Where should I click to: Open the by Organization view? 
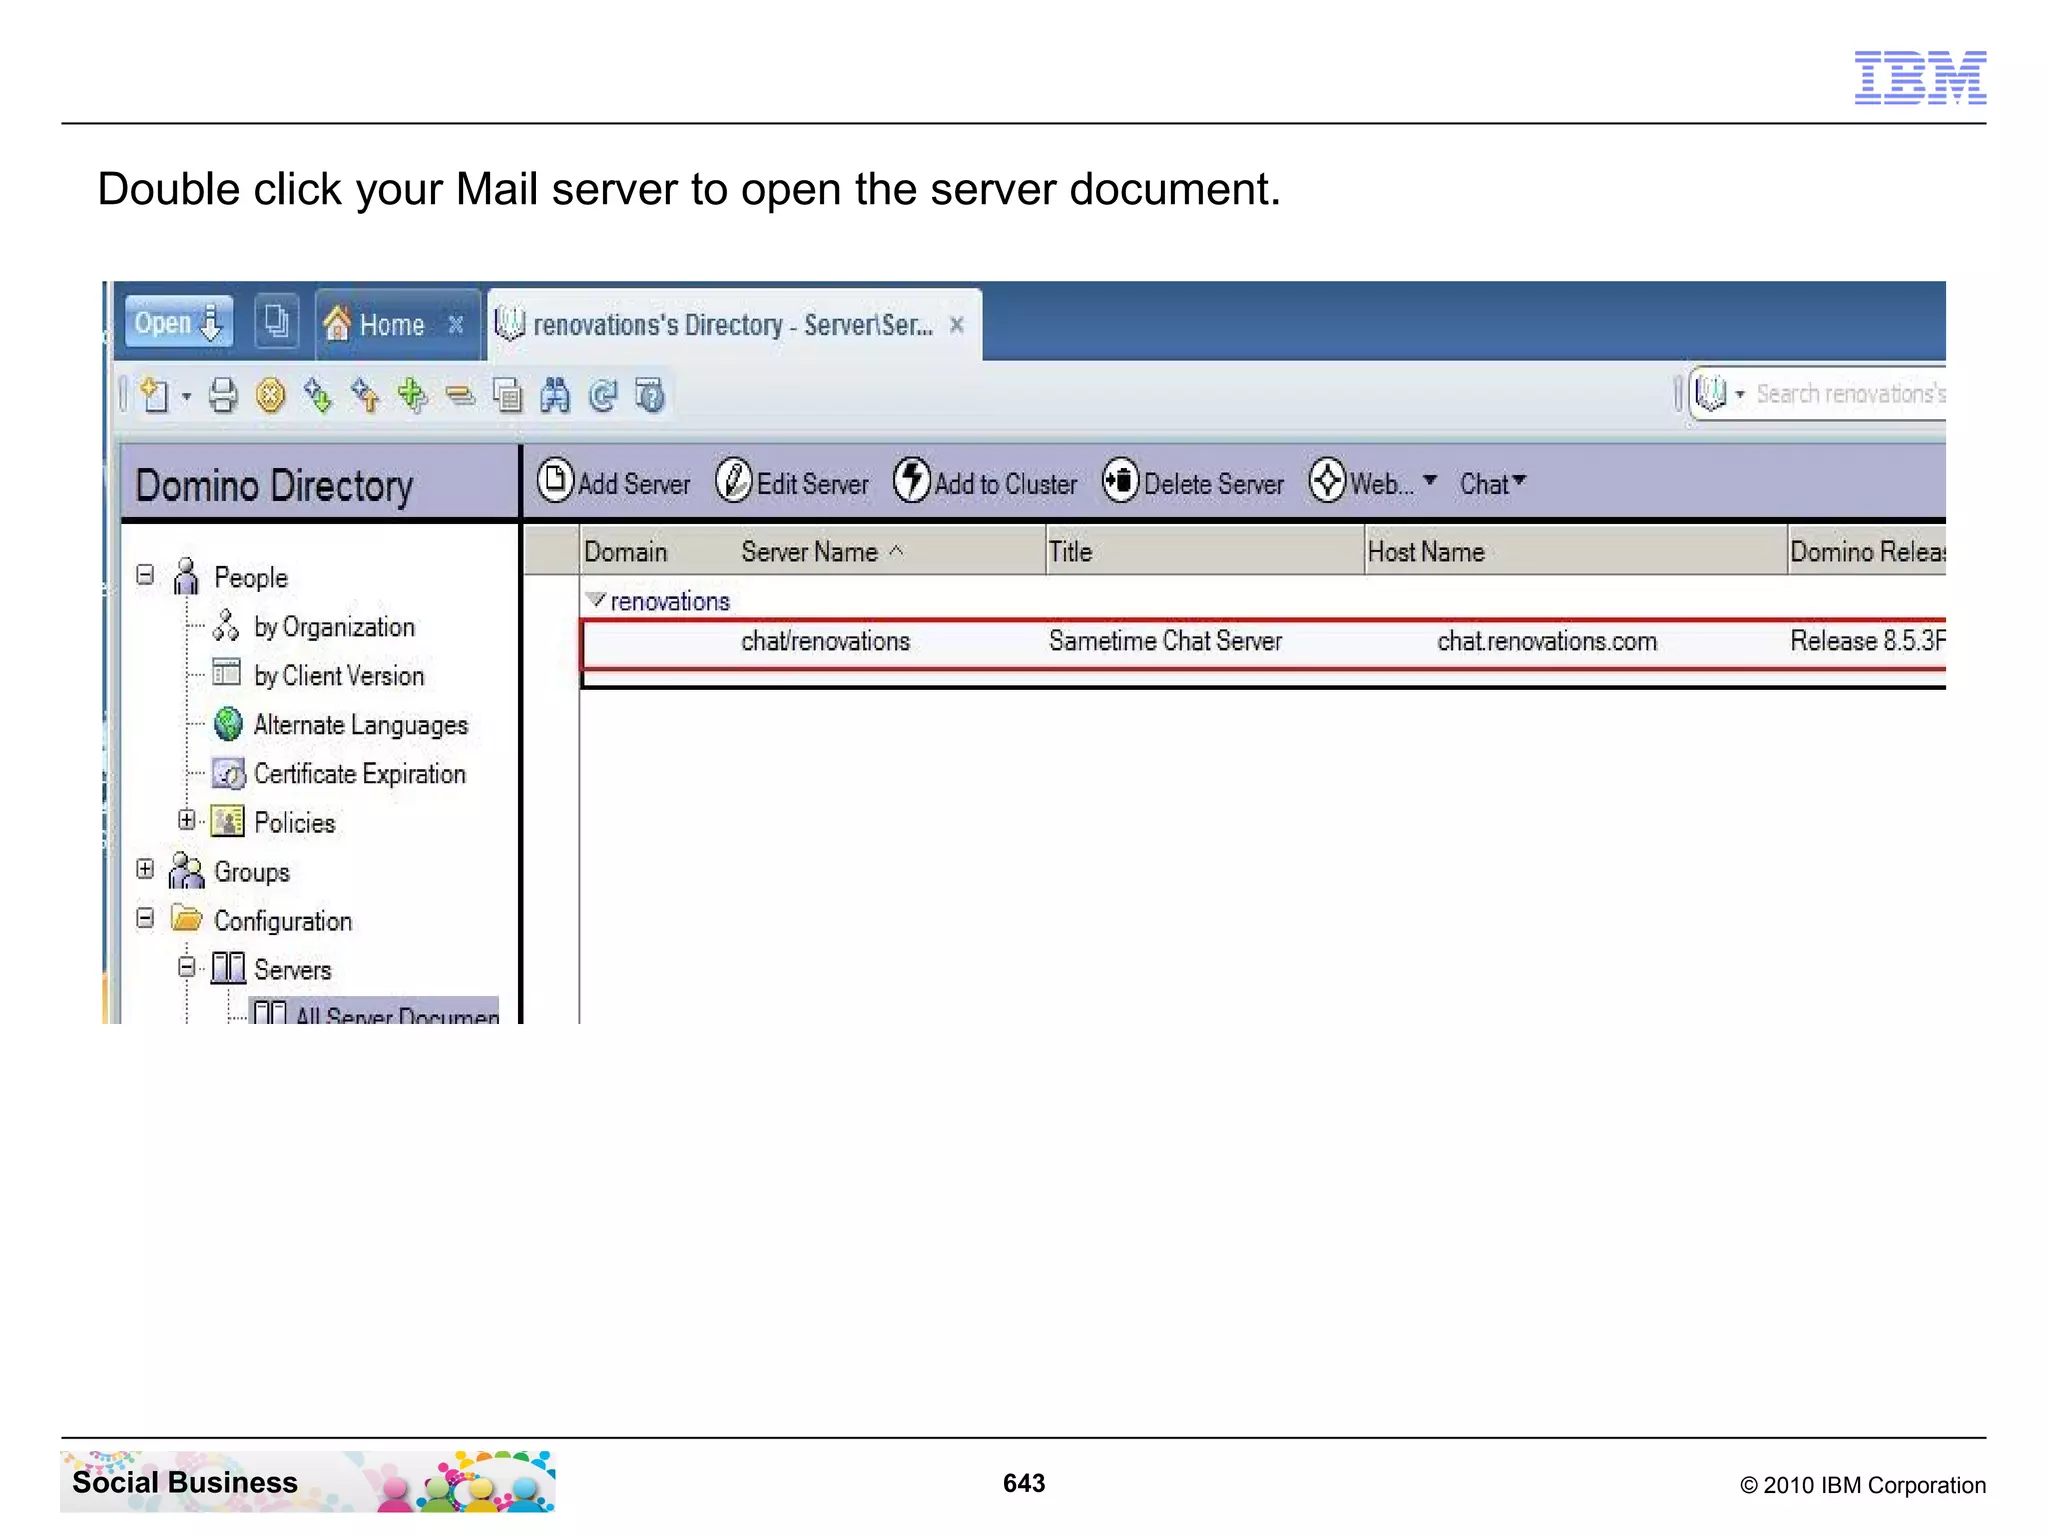(334, 627)
